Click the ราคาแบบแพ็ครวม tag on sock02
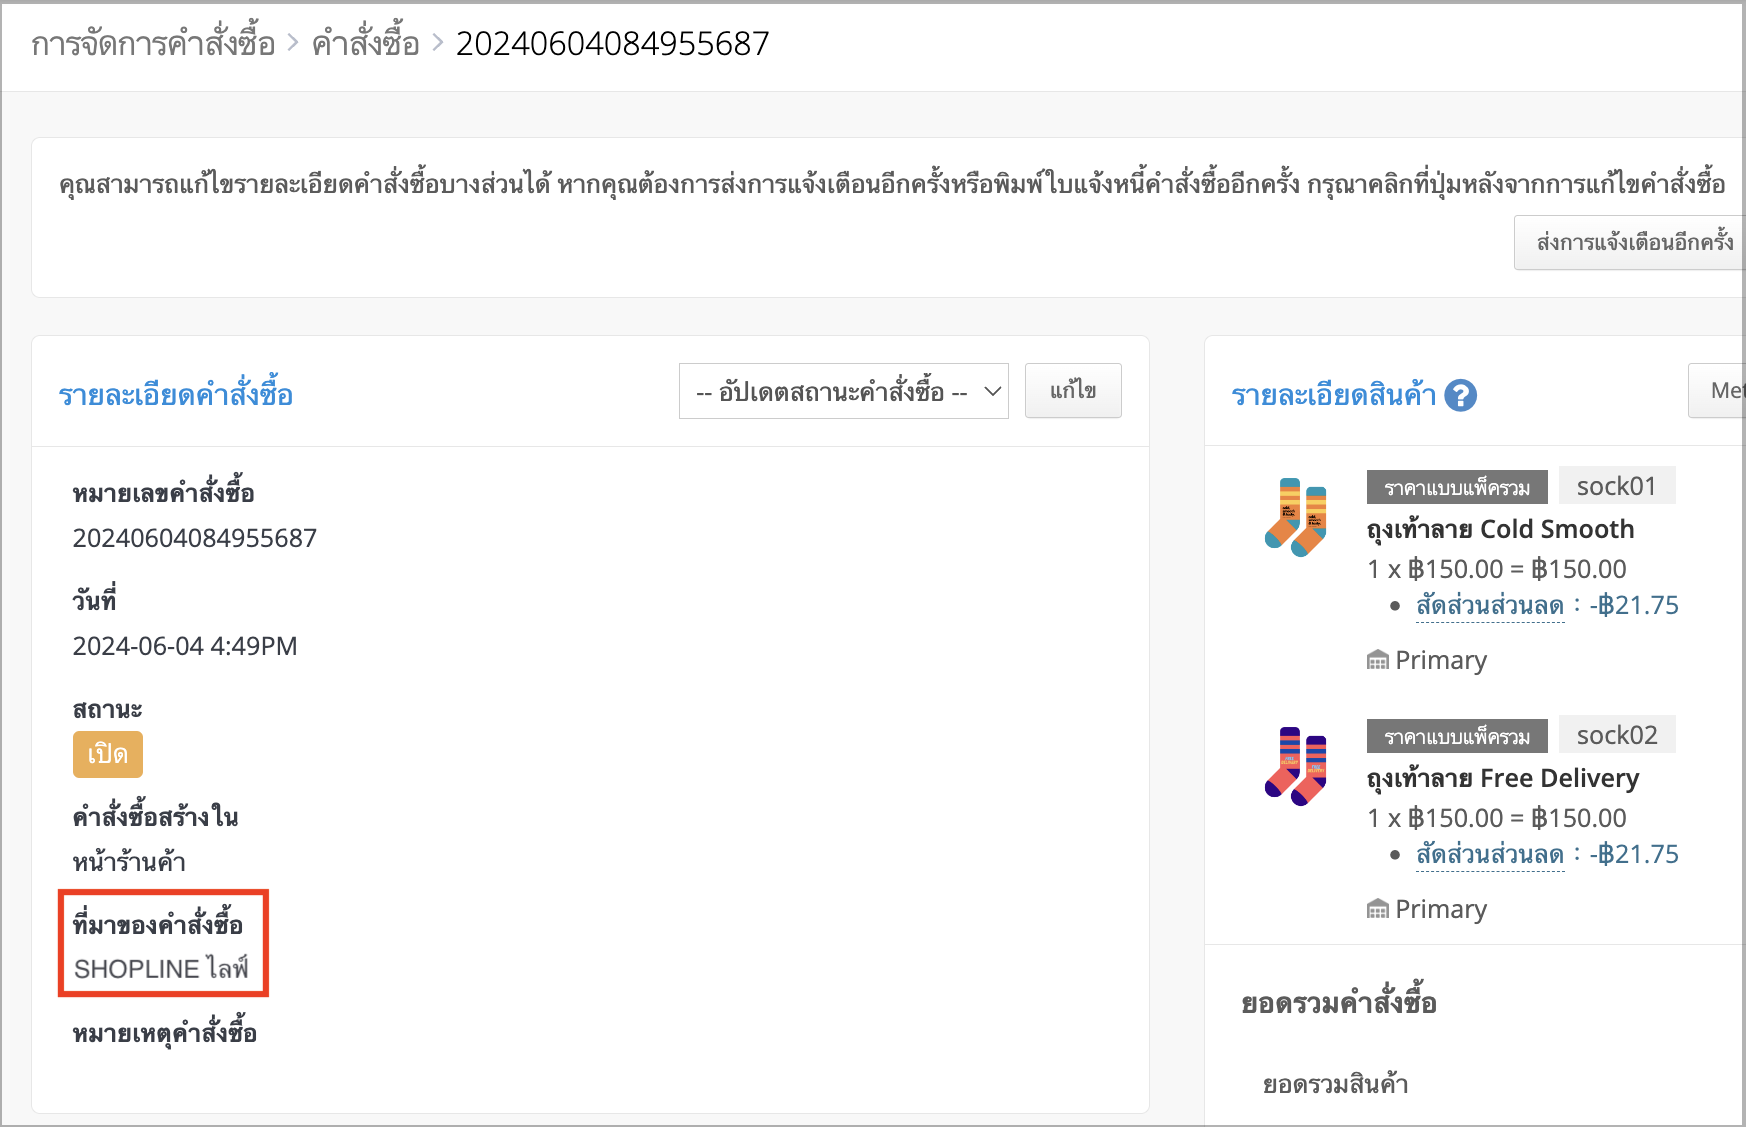Viewport: 1746px width, 1127px height. (x=1457, y=737)
